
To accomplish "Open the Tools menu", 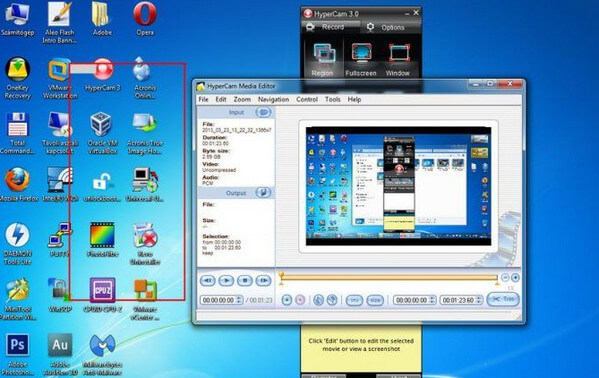I will tap(332, 99).
